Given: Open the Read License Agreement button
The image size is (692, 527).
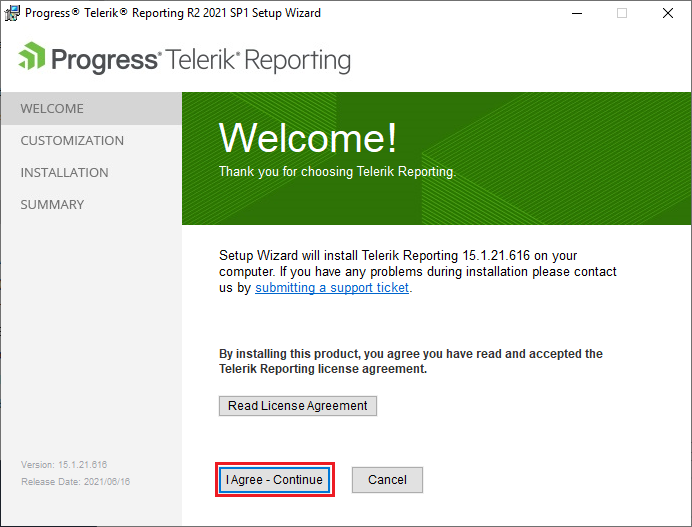Looking at the screenshot, I should click(x=298, y=406).
